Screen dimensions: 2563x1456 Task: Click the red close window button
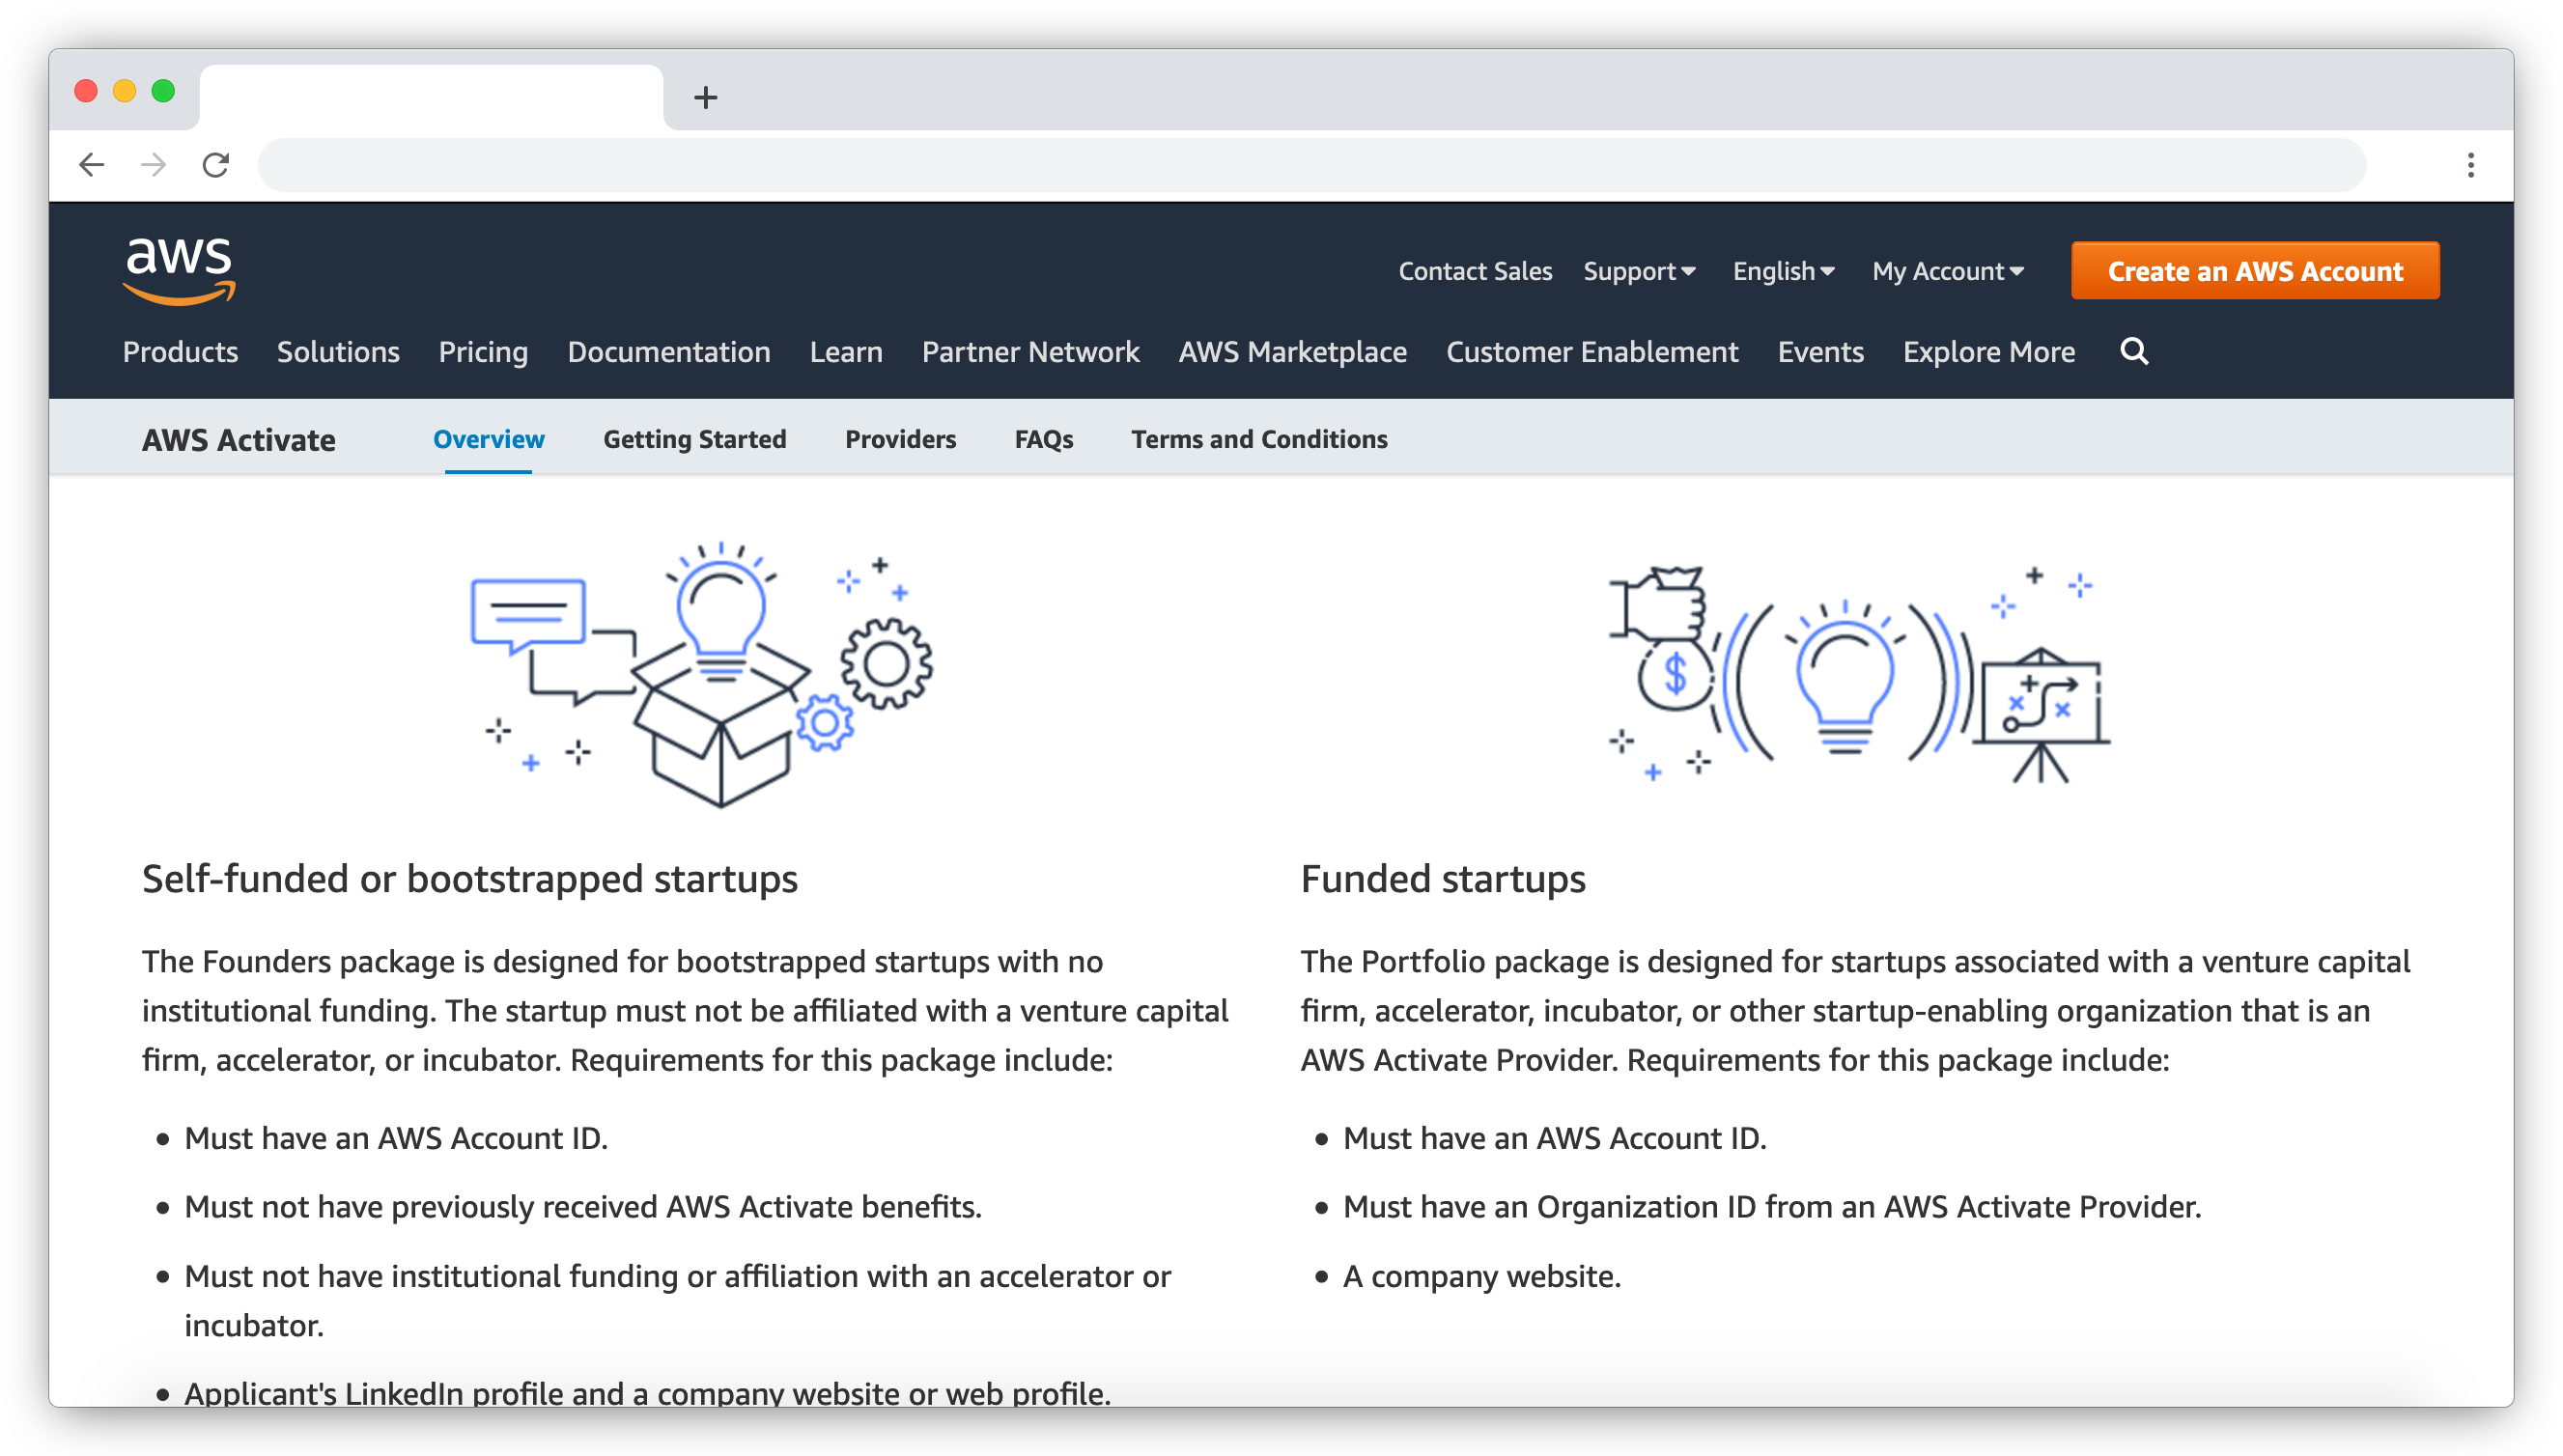point(86,91)
